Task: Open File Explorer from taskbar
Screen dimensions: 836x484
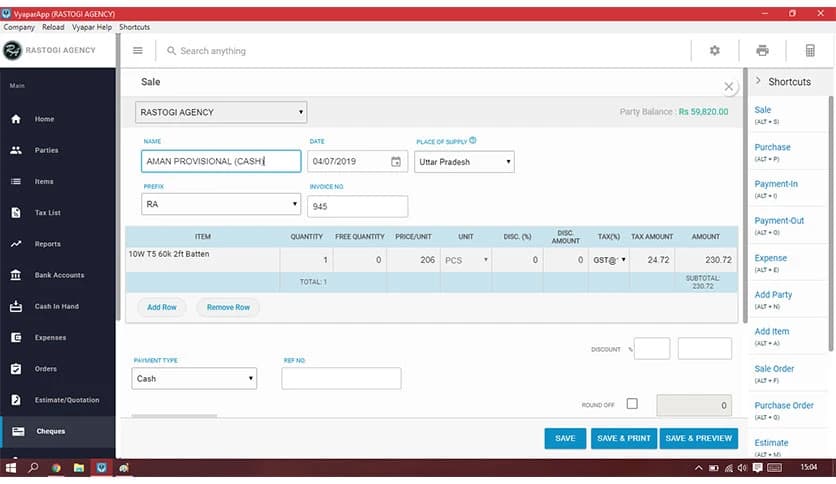Action: tap(79, 468)
